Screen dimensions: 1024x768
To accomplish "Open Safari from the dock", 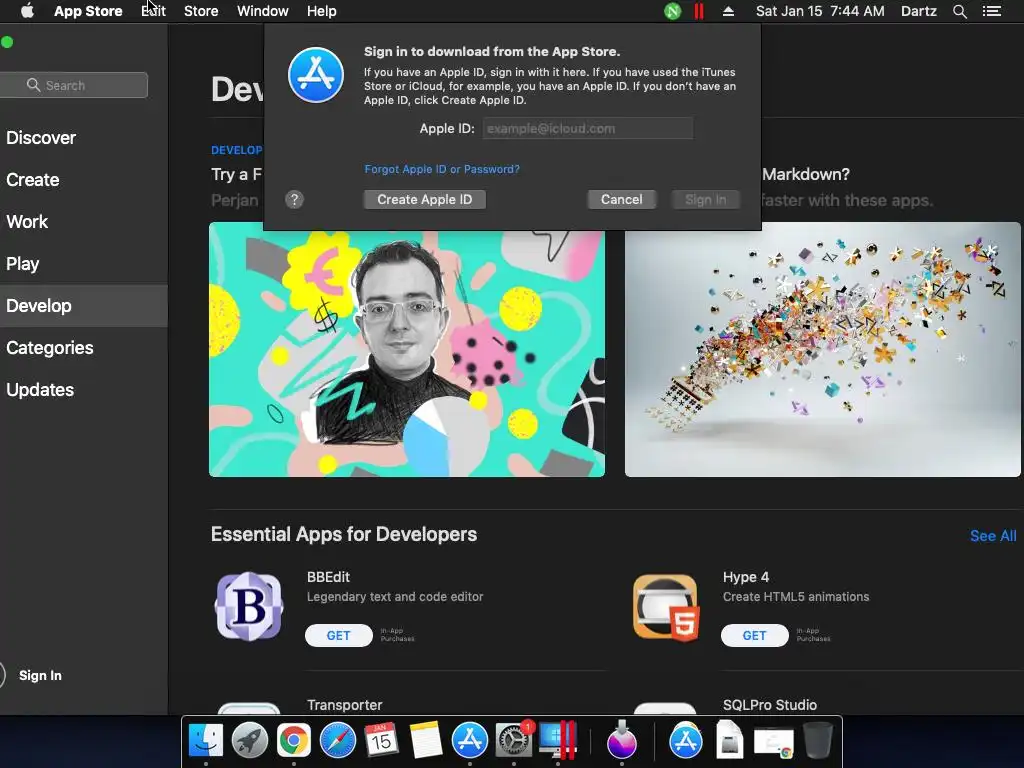I will tap(337, 740).
